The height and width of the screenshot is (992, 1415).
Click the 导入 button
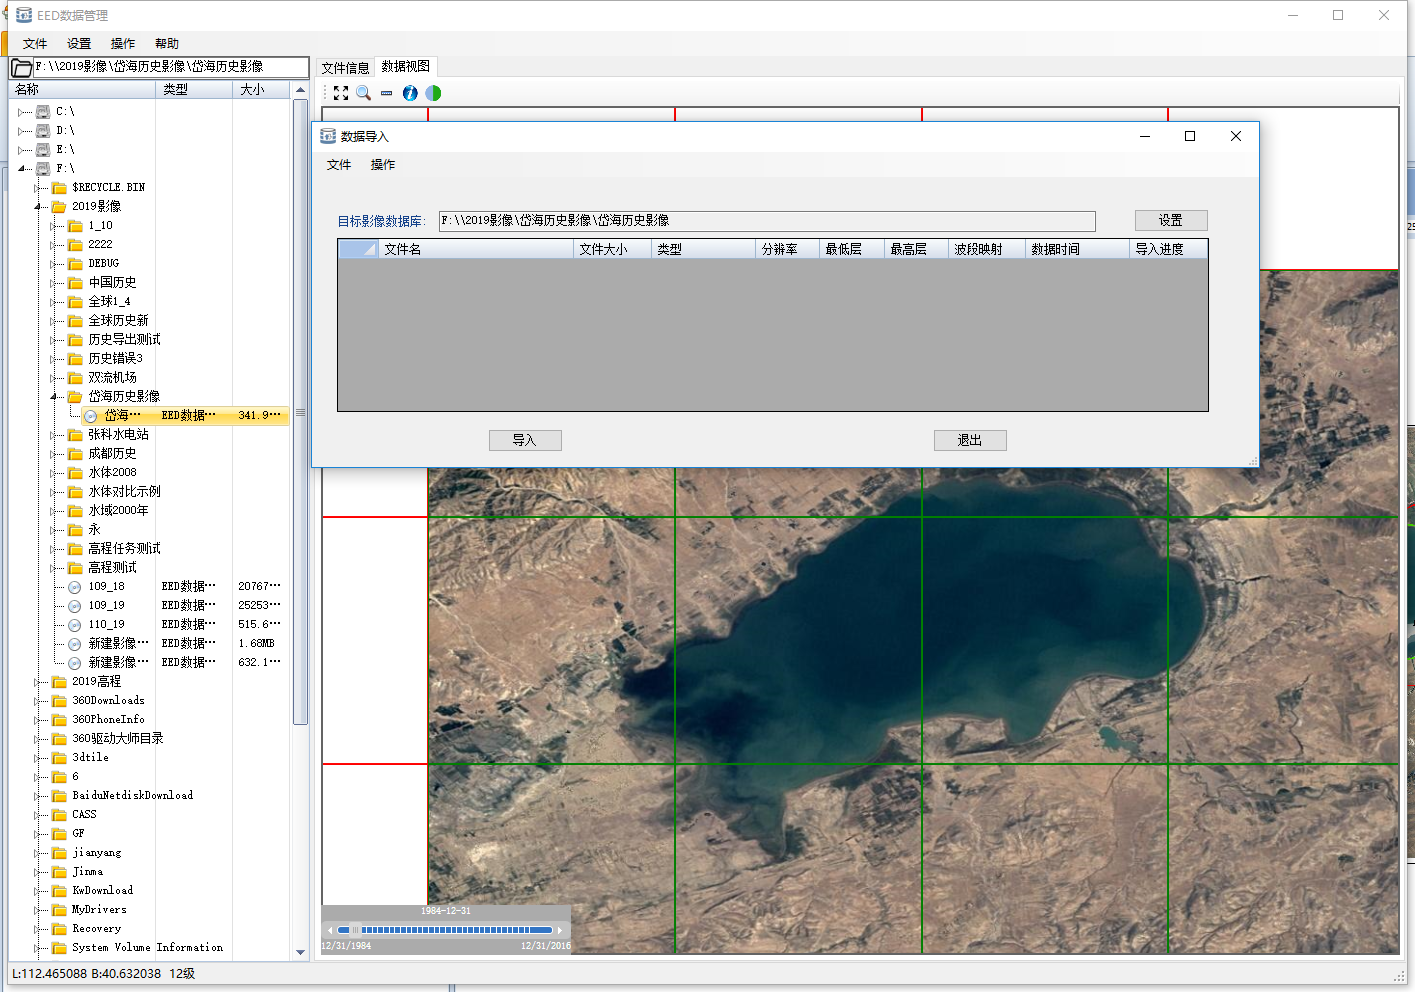(x=525, y=441)
